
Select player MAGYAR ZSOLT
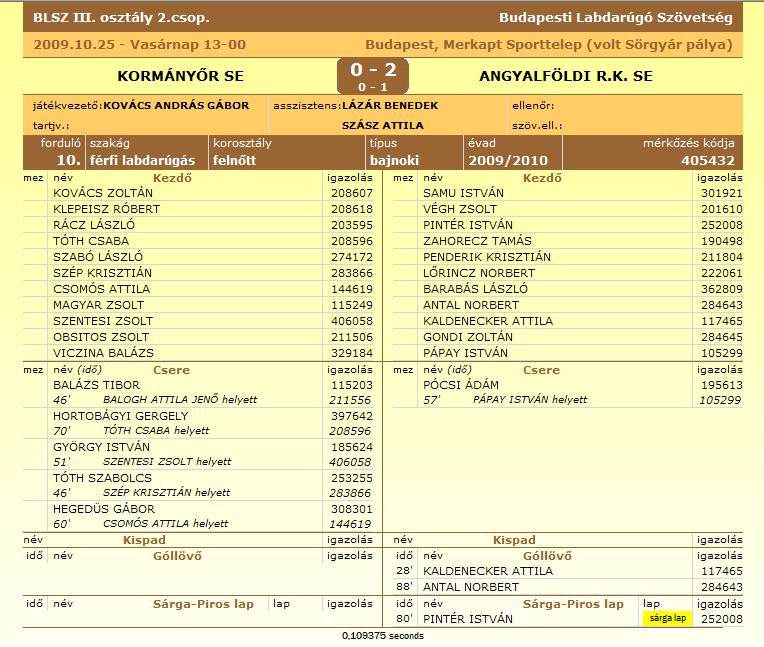tap(98, 305)
